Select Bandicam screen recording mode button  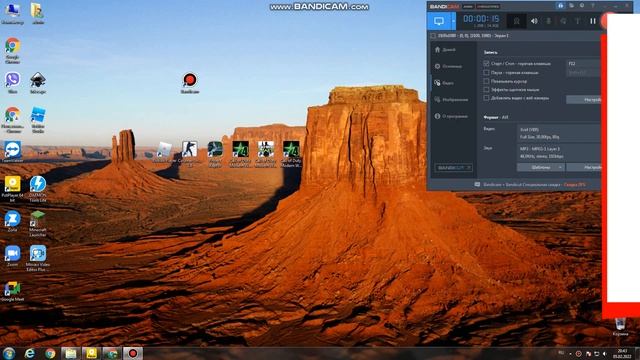pos(439,21)
